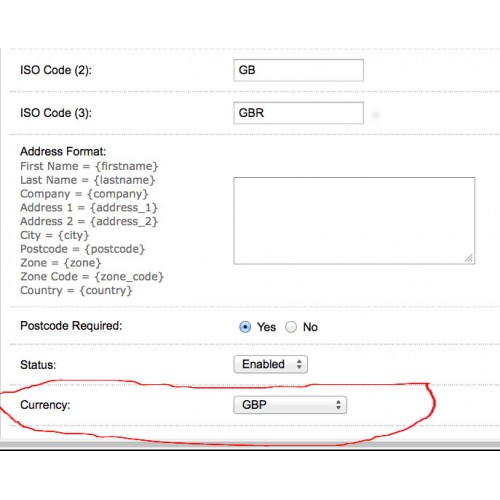Screen dimensions: 500x500
Task: Open the Status dropdown showing Enabled
Action: [x=270, y=364]
